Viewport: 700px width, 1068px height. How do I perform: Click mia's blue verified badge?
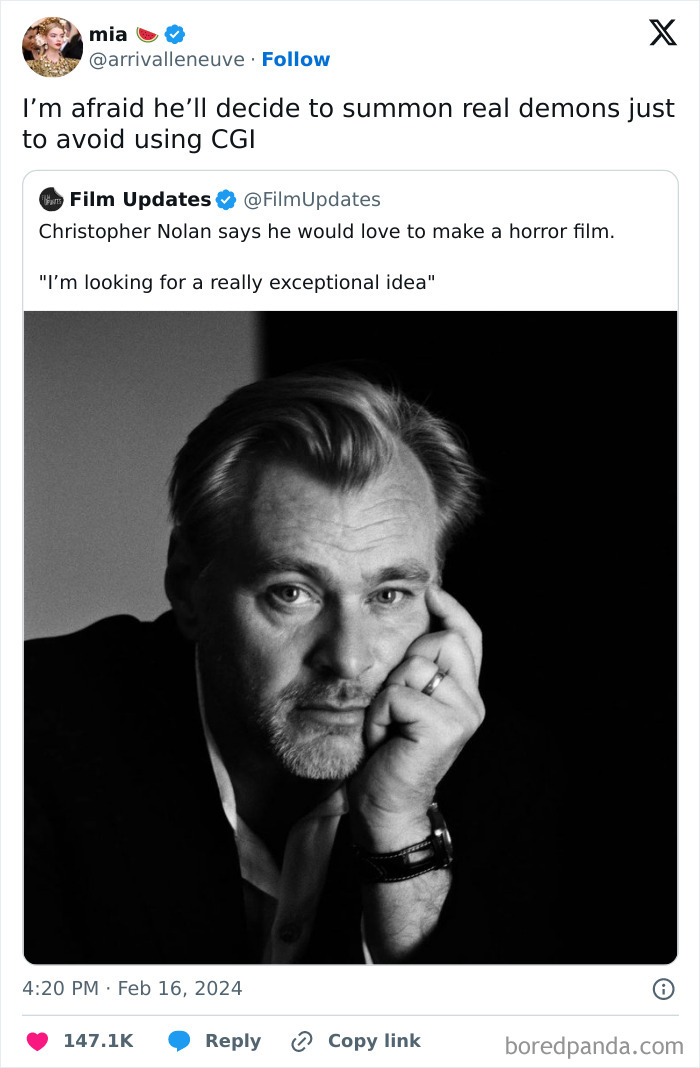click(x=174, y=34)
